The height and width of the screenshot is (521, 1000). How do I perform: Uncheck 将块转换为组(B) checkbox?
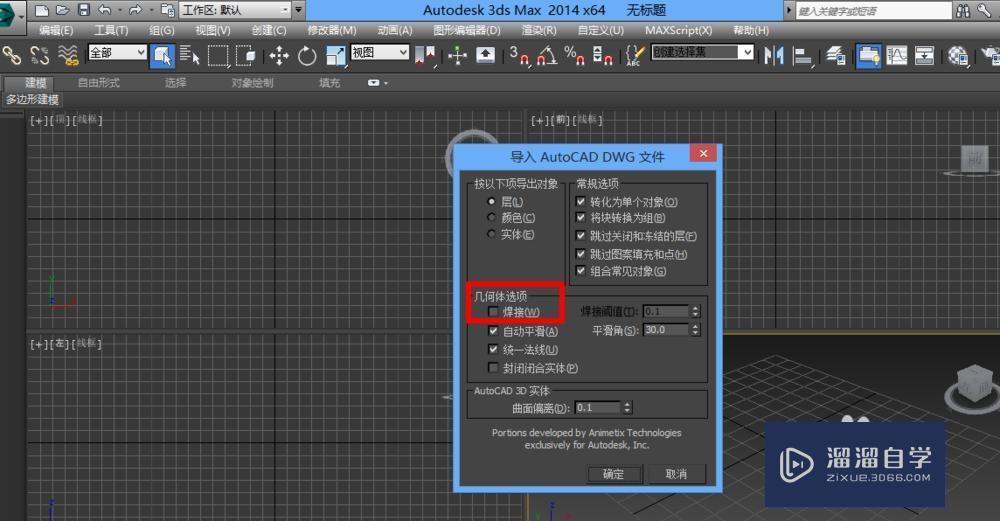tap(580, 217)
